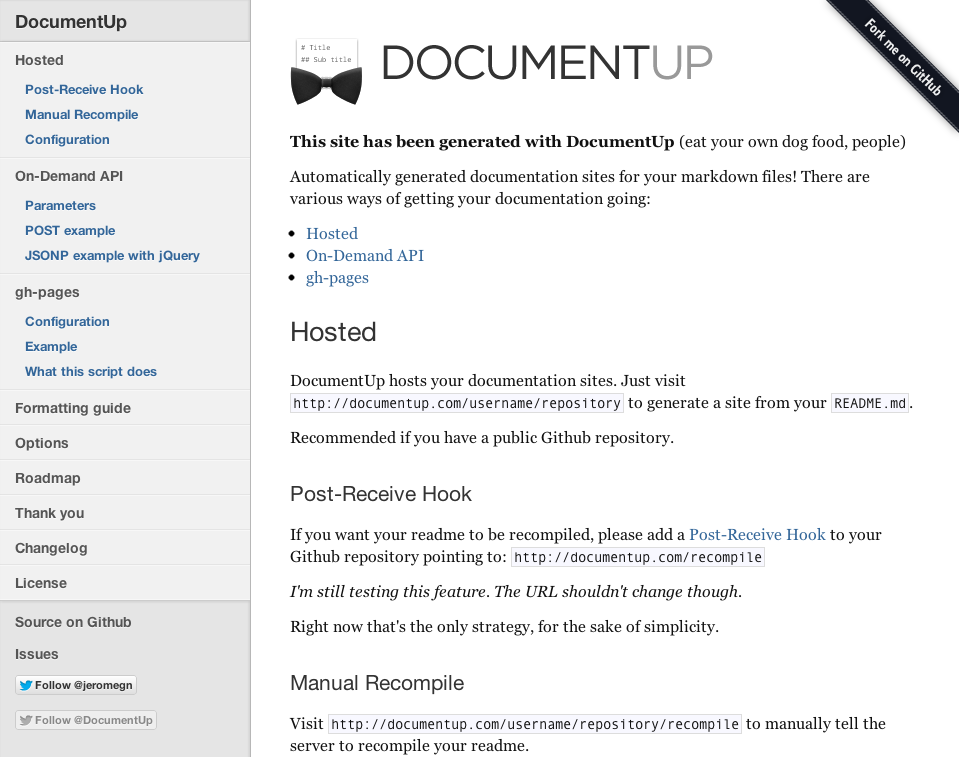Go to License section
The image size is (959, 757).
click(x=41, y=583)
